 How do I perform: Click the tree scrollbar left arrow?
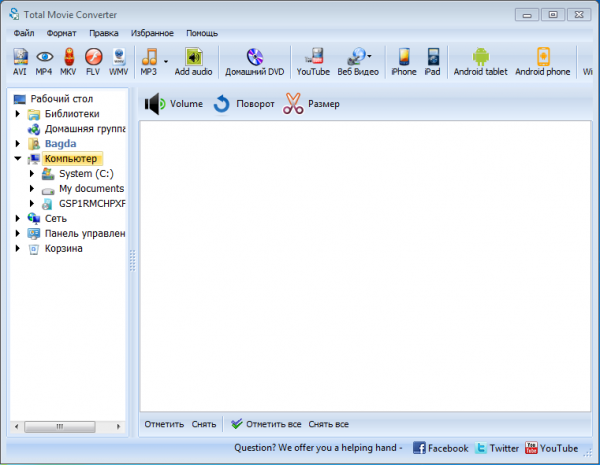(16, 426)
